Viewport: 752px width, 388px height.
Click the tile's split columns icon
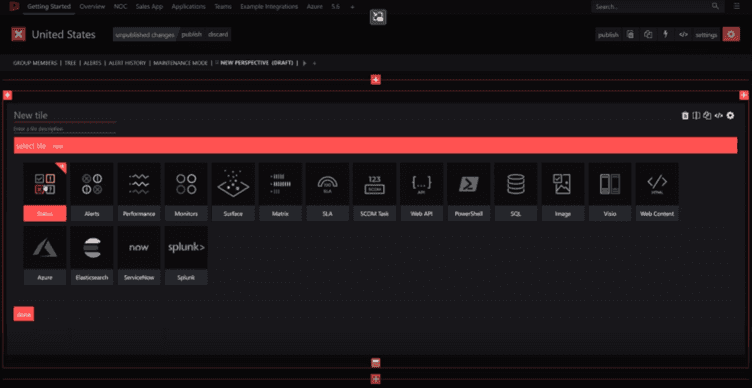click(696, 116)
